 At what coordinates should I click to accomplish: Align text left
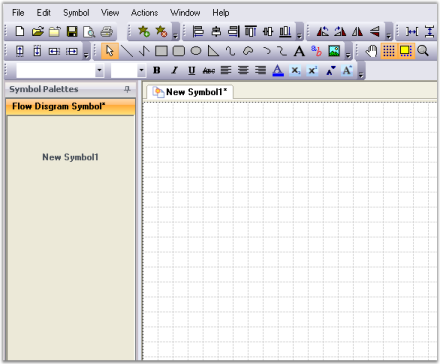pyautogui.click(x=226, y=70)
